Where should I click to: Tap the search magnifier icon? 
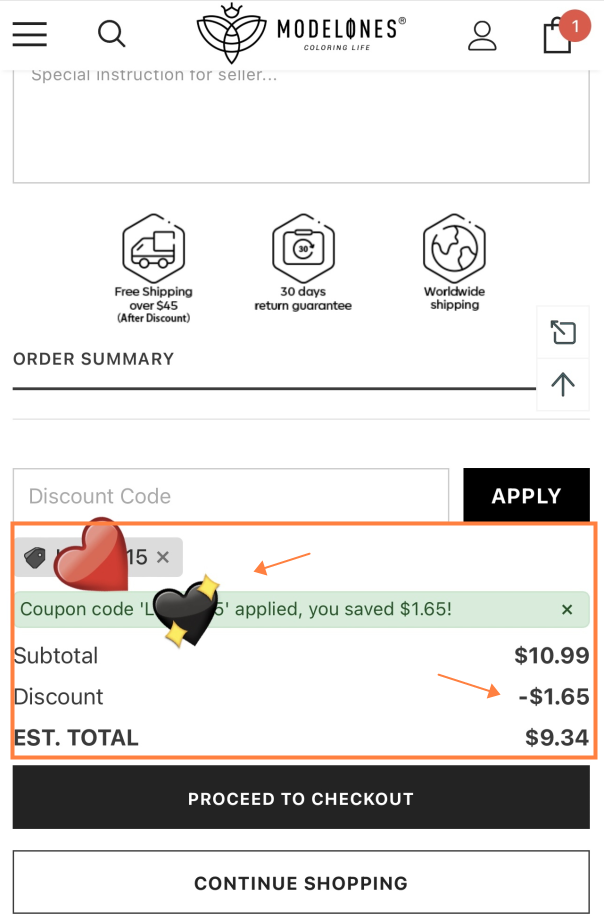(111, 34)
